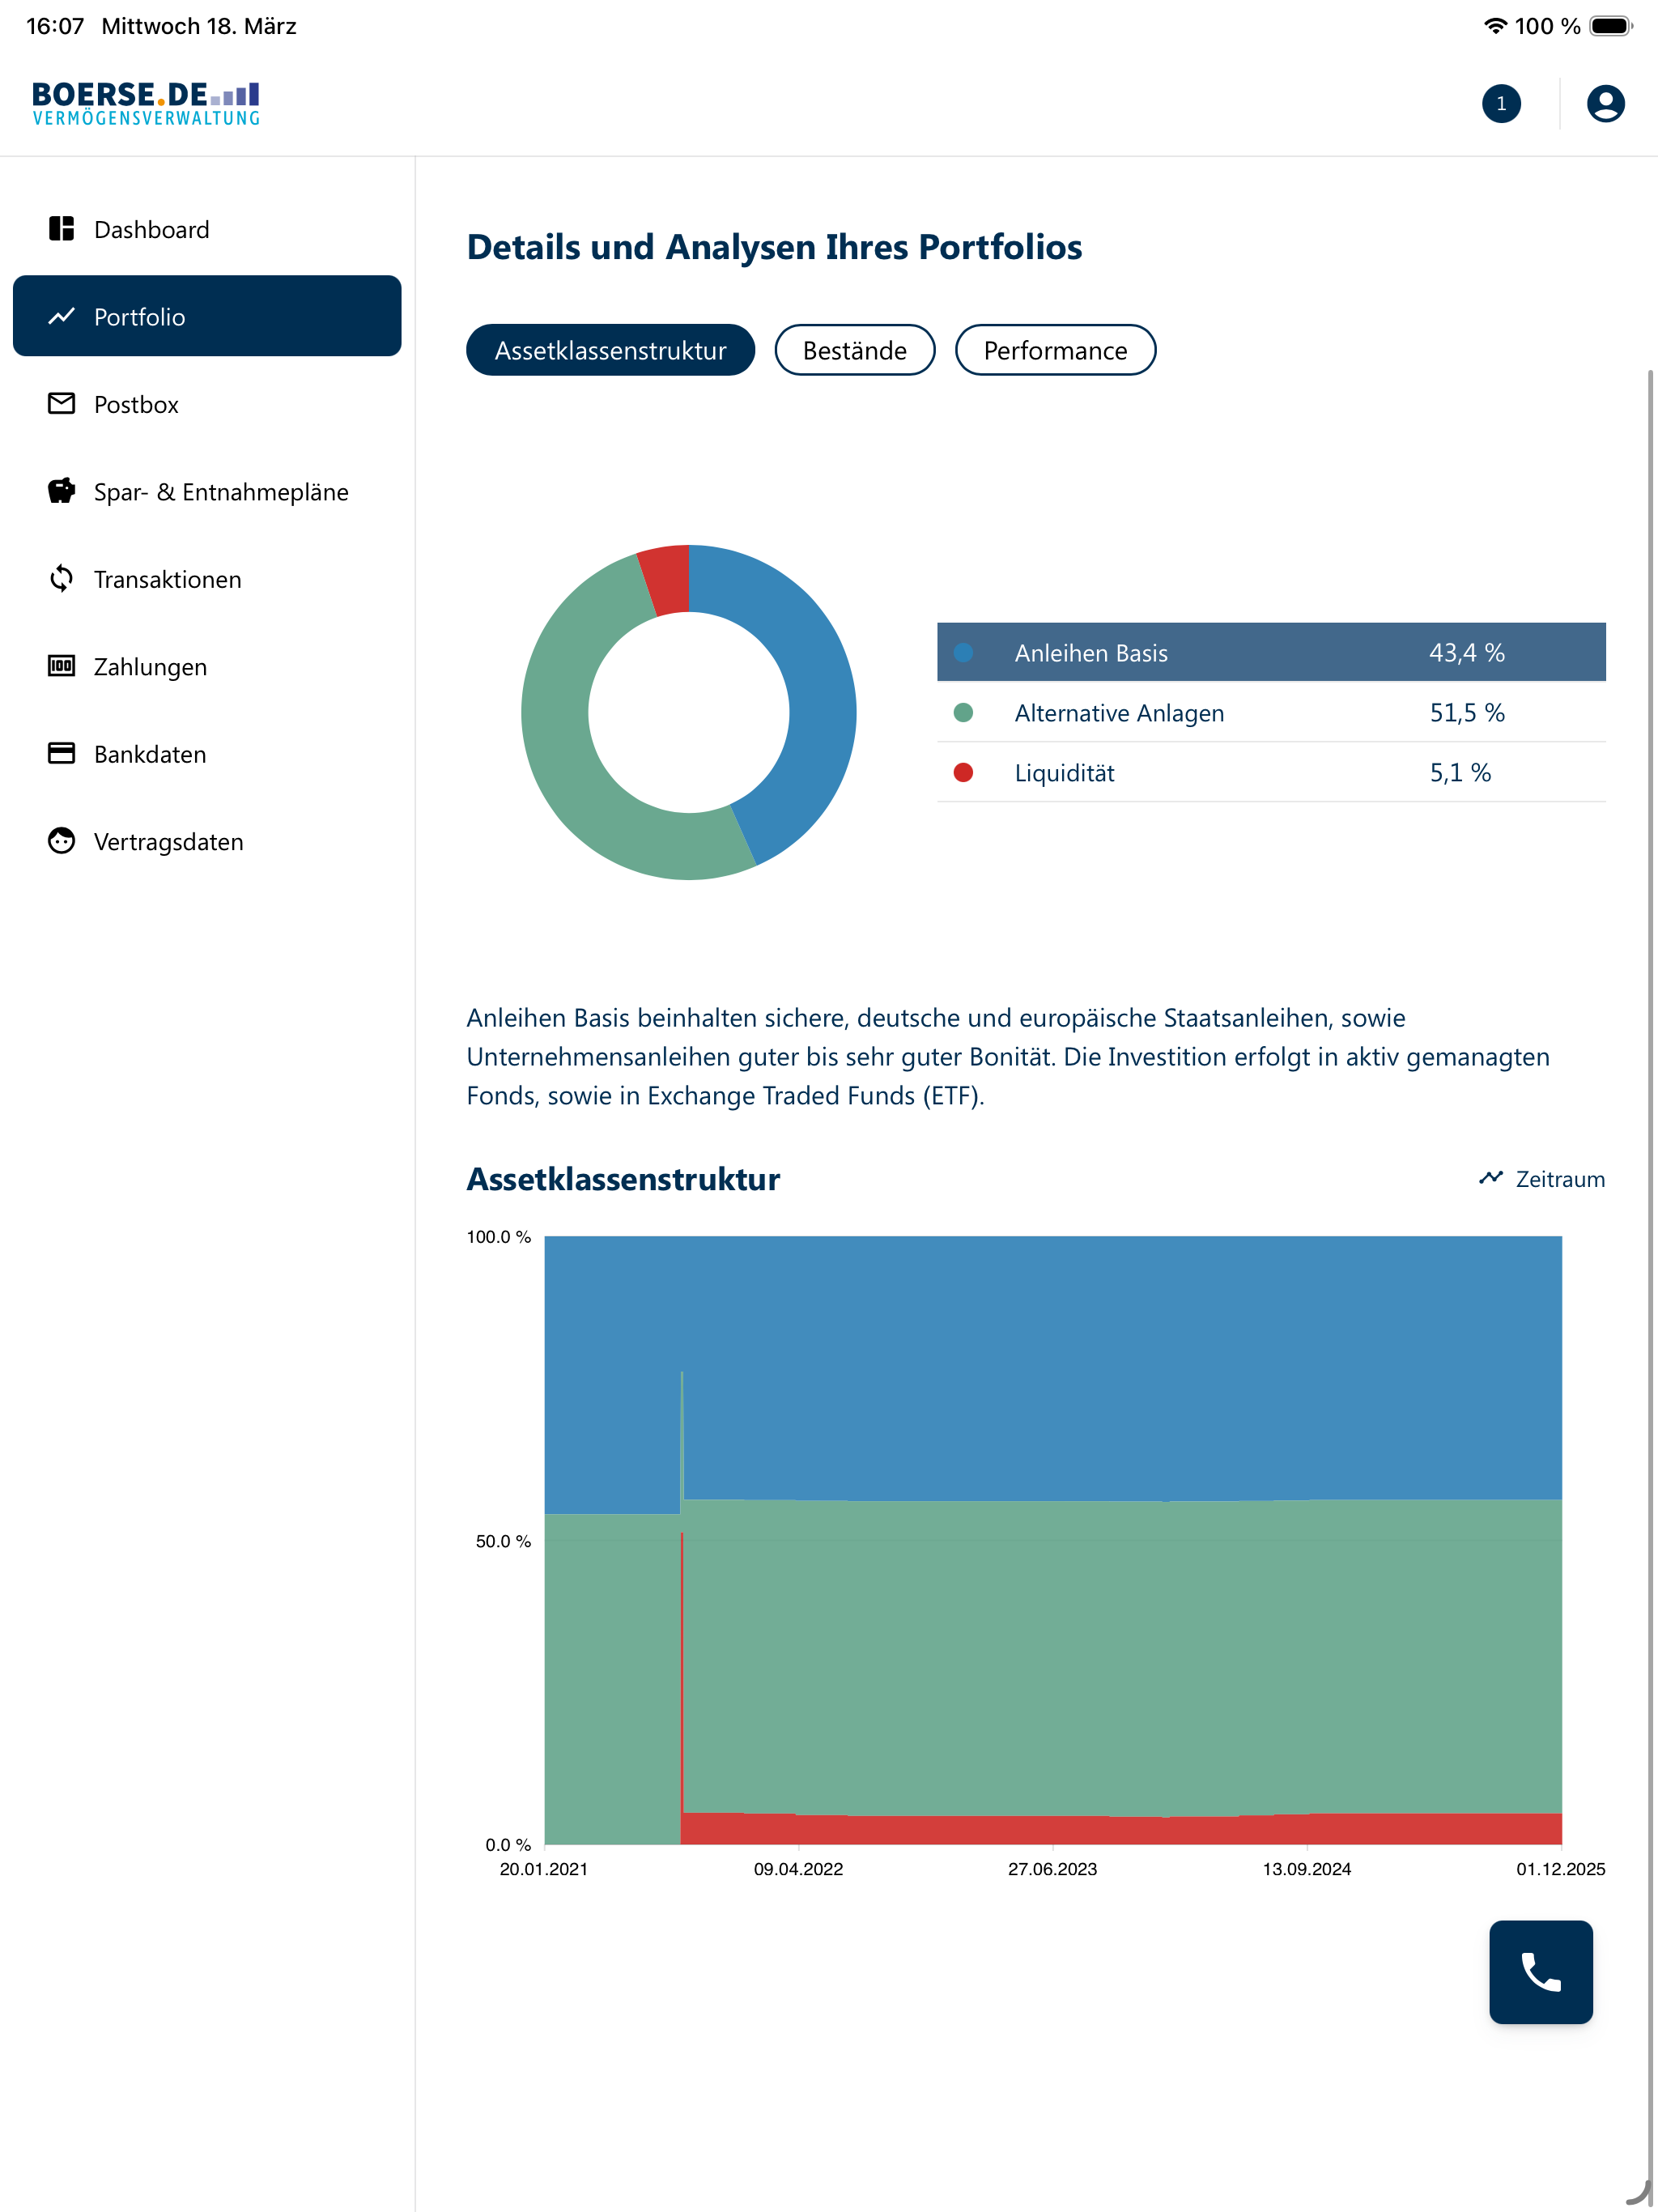Open the Zahlungen page

pos(207,666)
